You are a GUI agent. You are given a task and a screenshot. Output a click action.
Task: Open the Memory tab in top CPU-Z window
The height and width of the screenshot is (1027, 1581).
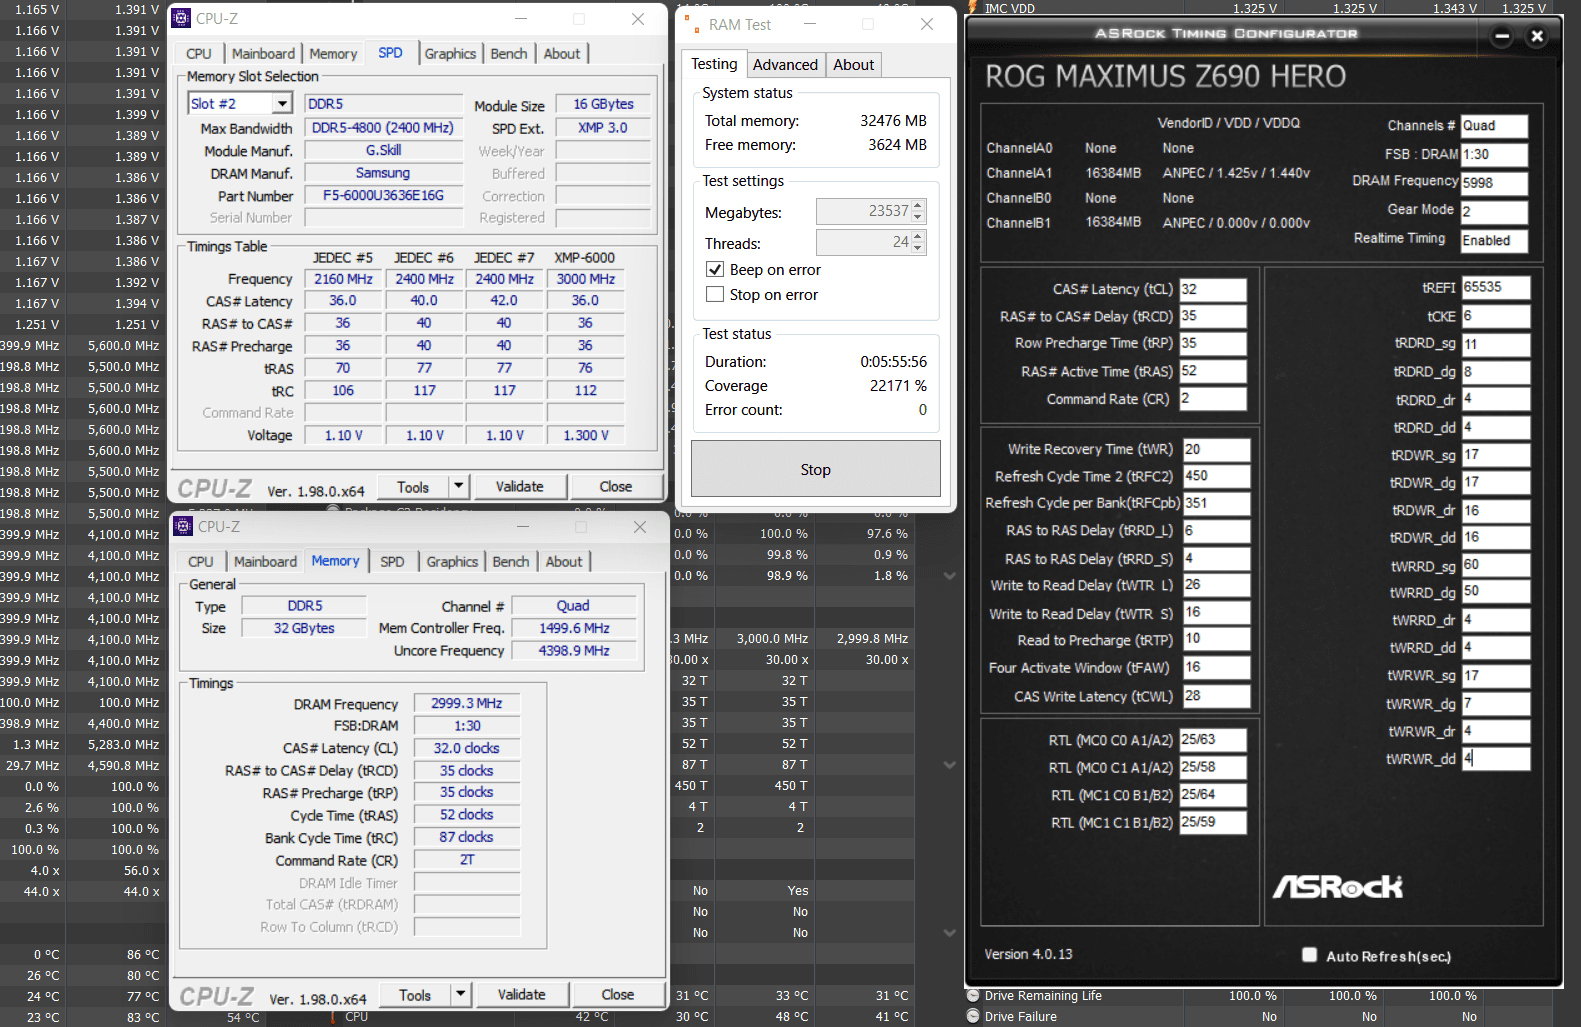click(333, 54)
